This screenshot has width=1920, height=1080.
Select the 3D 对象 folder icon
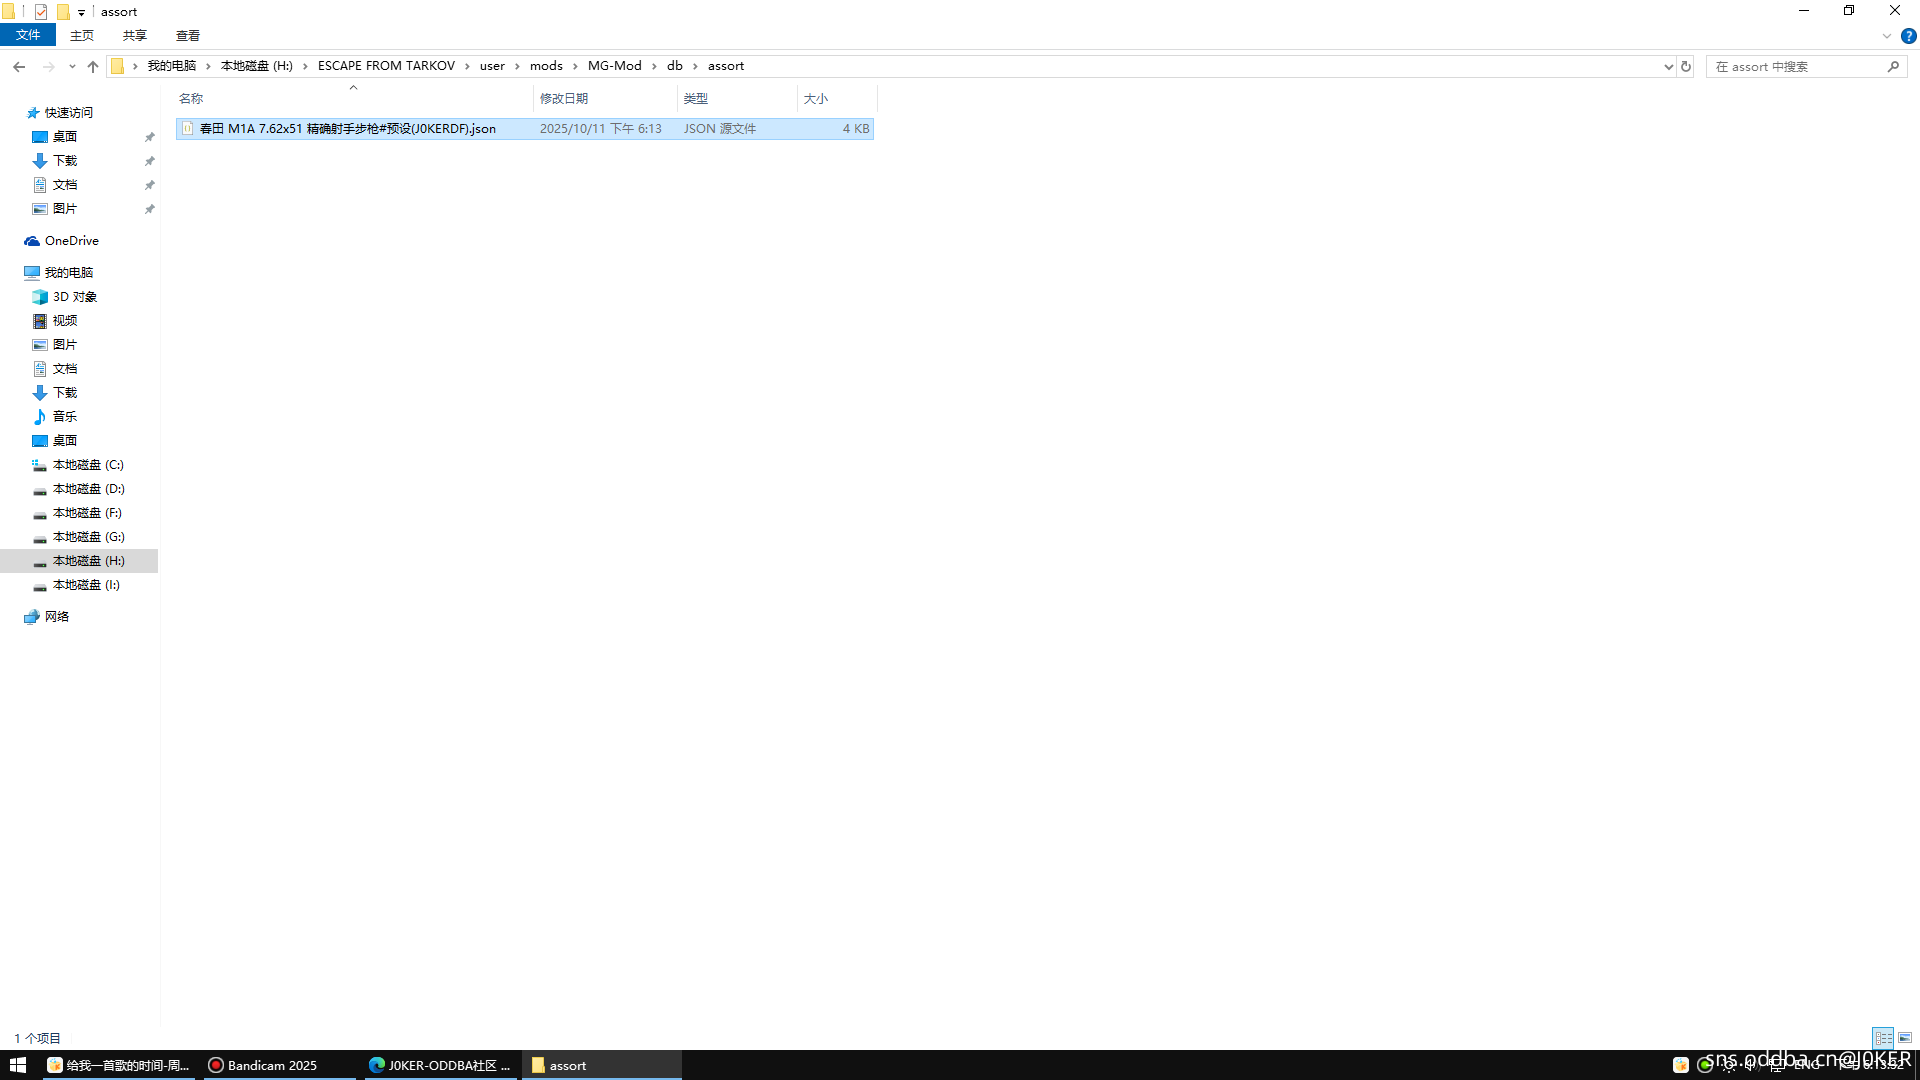tap(40, 297)
